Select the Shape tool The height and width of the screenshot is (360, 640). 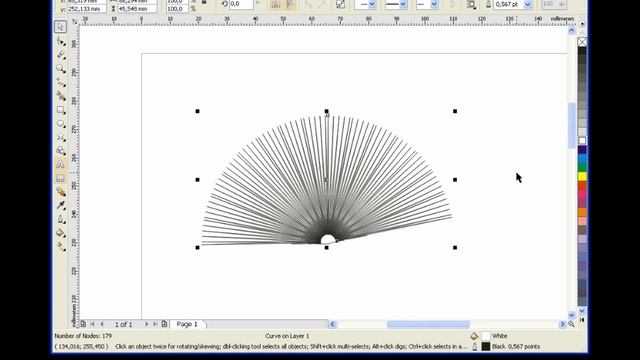61,41
